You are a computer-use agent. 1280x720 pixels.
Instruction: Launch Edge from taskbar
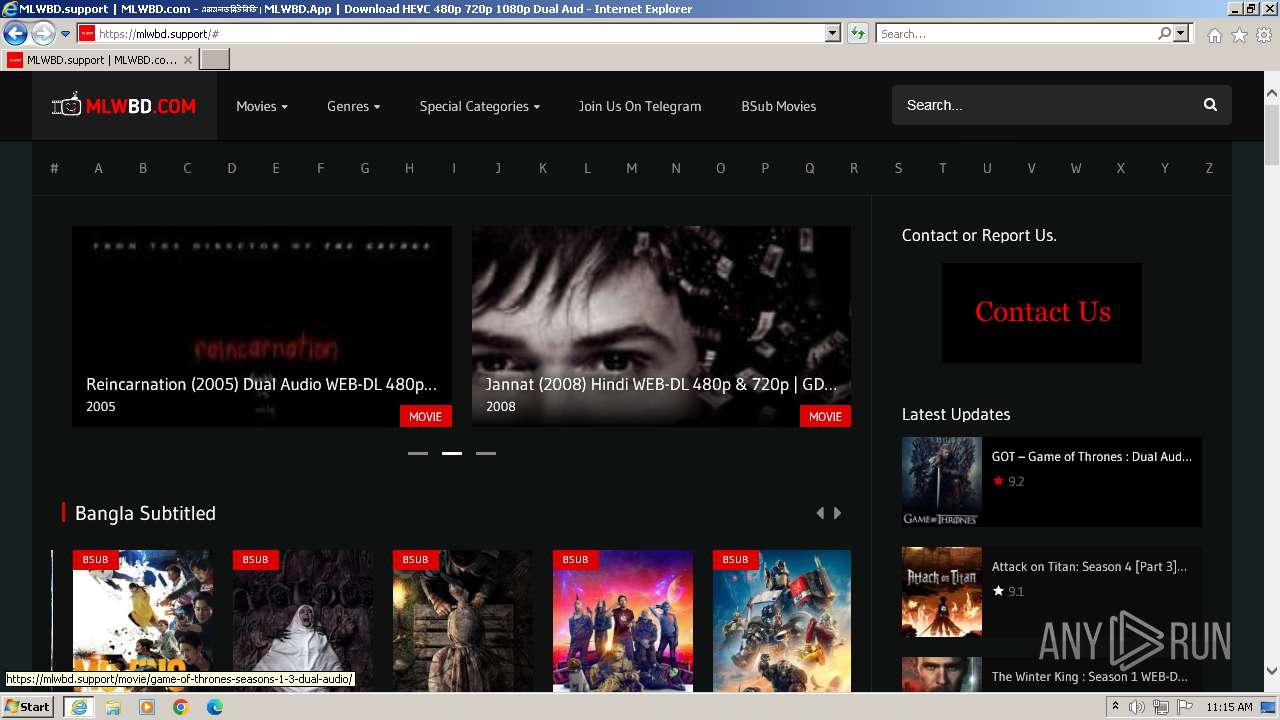click(x=215, y=707)
